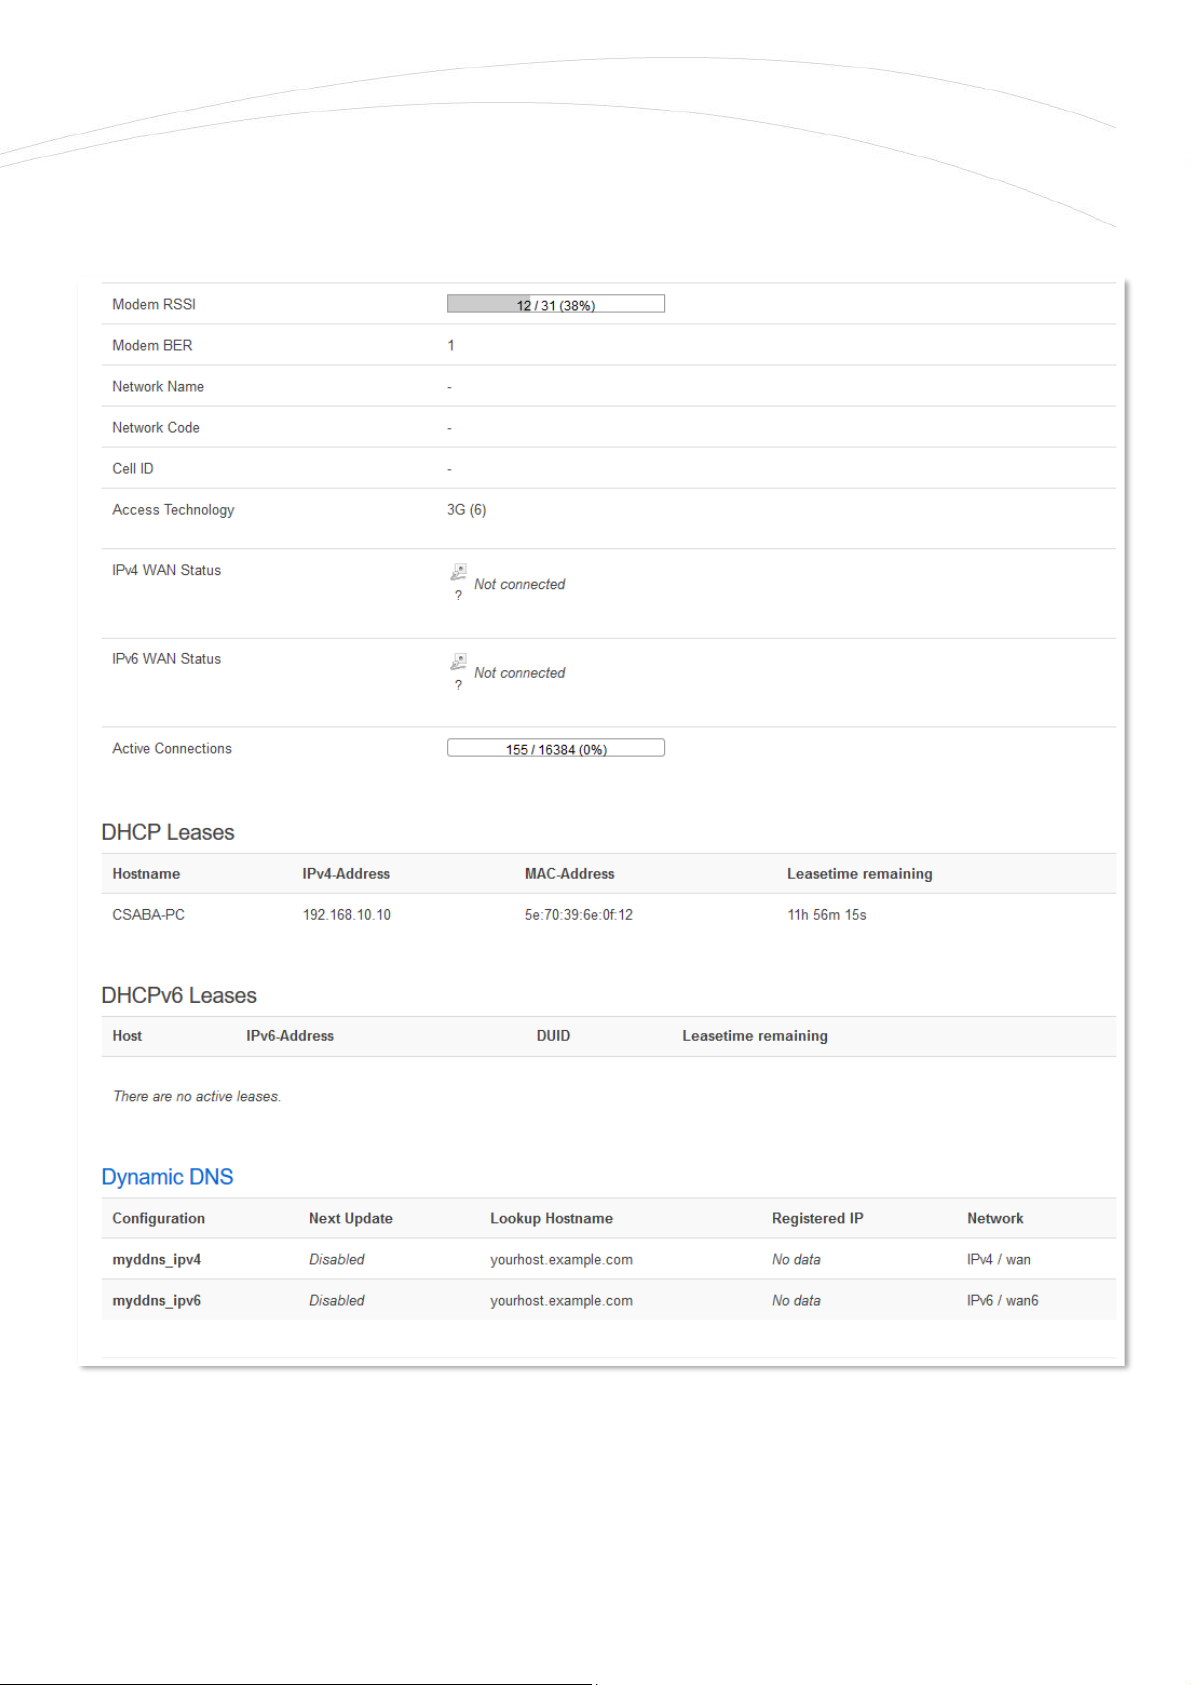Screen dimensions: 1191x1685
Task: Click the Access Technology 3G (6) value
Action: pyautogui.click(x=466, y=510)
